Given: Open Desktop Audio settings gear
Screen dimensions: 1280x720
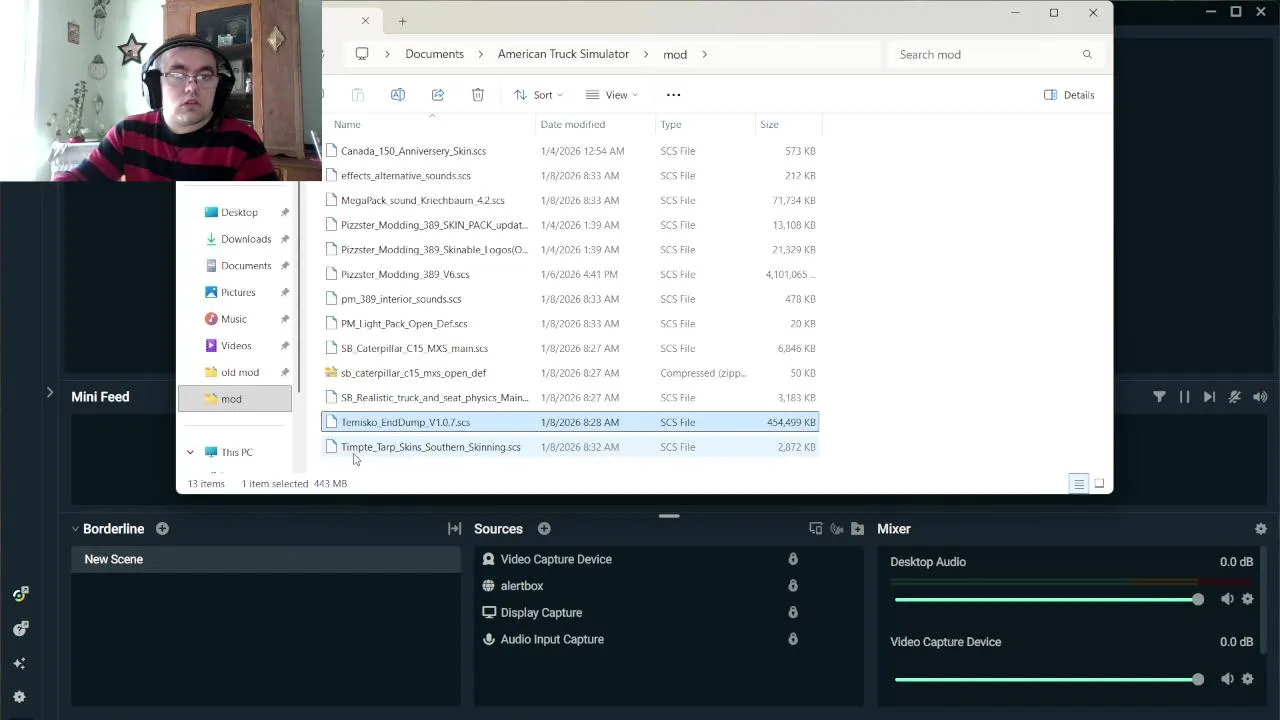Looking at the screenshot, I should point(1247,599).
